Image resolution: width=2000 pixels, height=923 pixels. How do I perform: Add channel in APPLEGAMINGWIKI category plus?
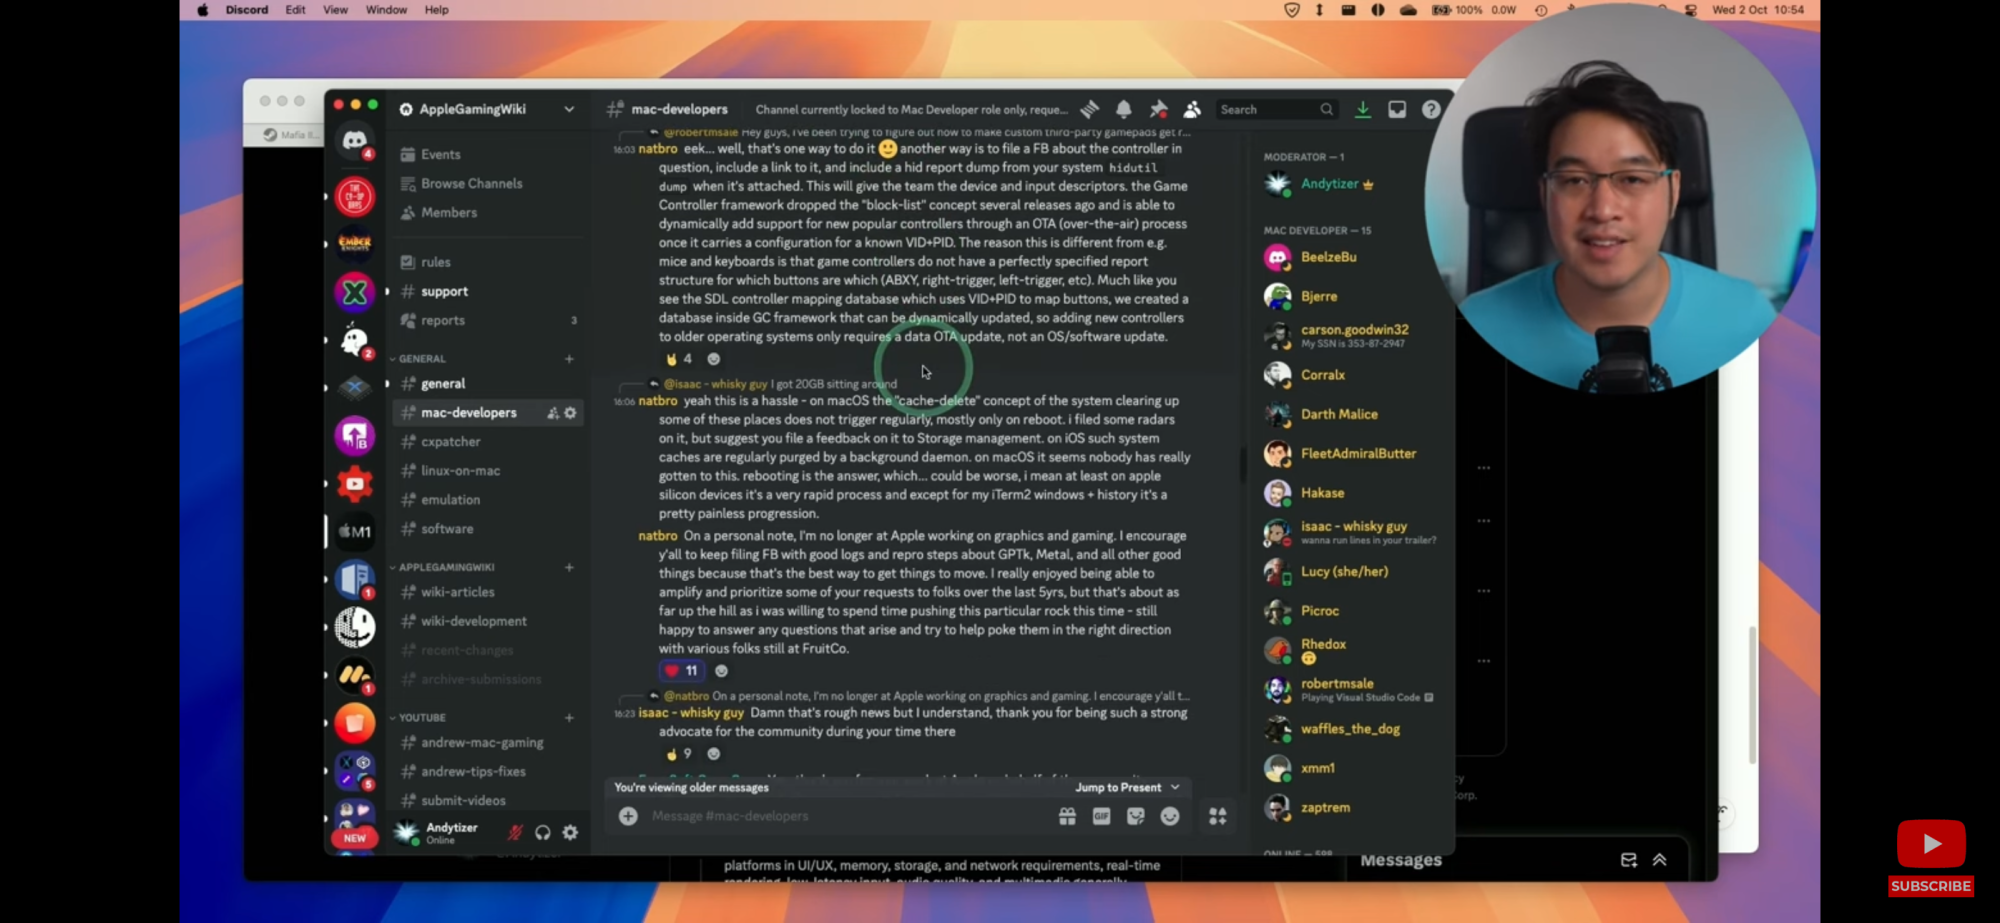(569, 567)
